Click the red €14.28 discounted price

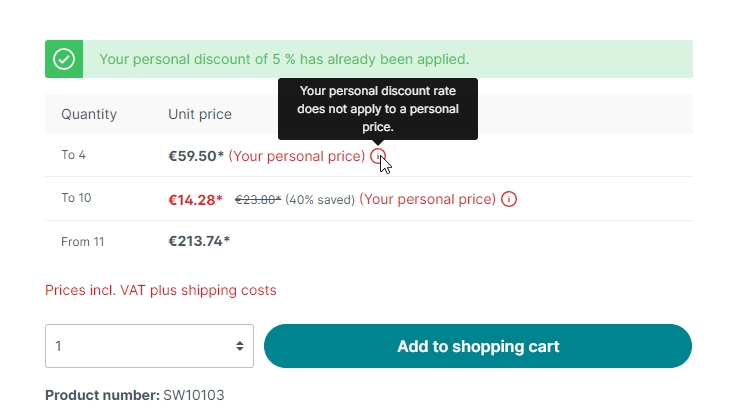coord(196,199)
